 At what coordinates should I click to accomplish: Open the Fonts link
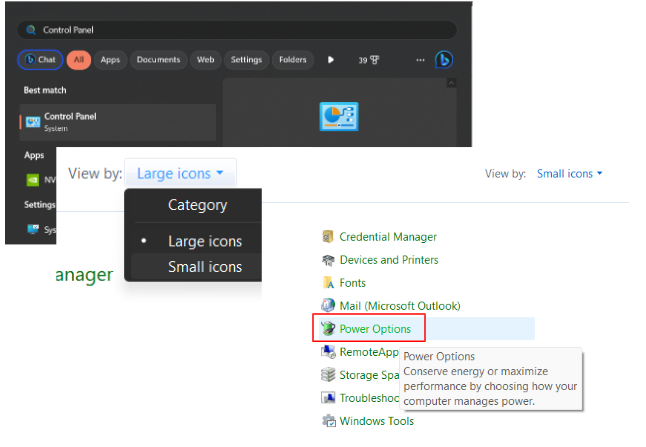(x=352, y=283)
